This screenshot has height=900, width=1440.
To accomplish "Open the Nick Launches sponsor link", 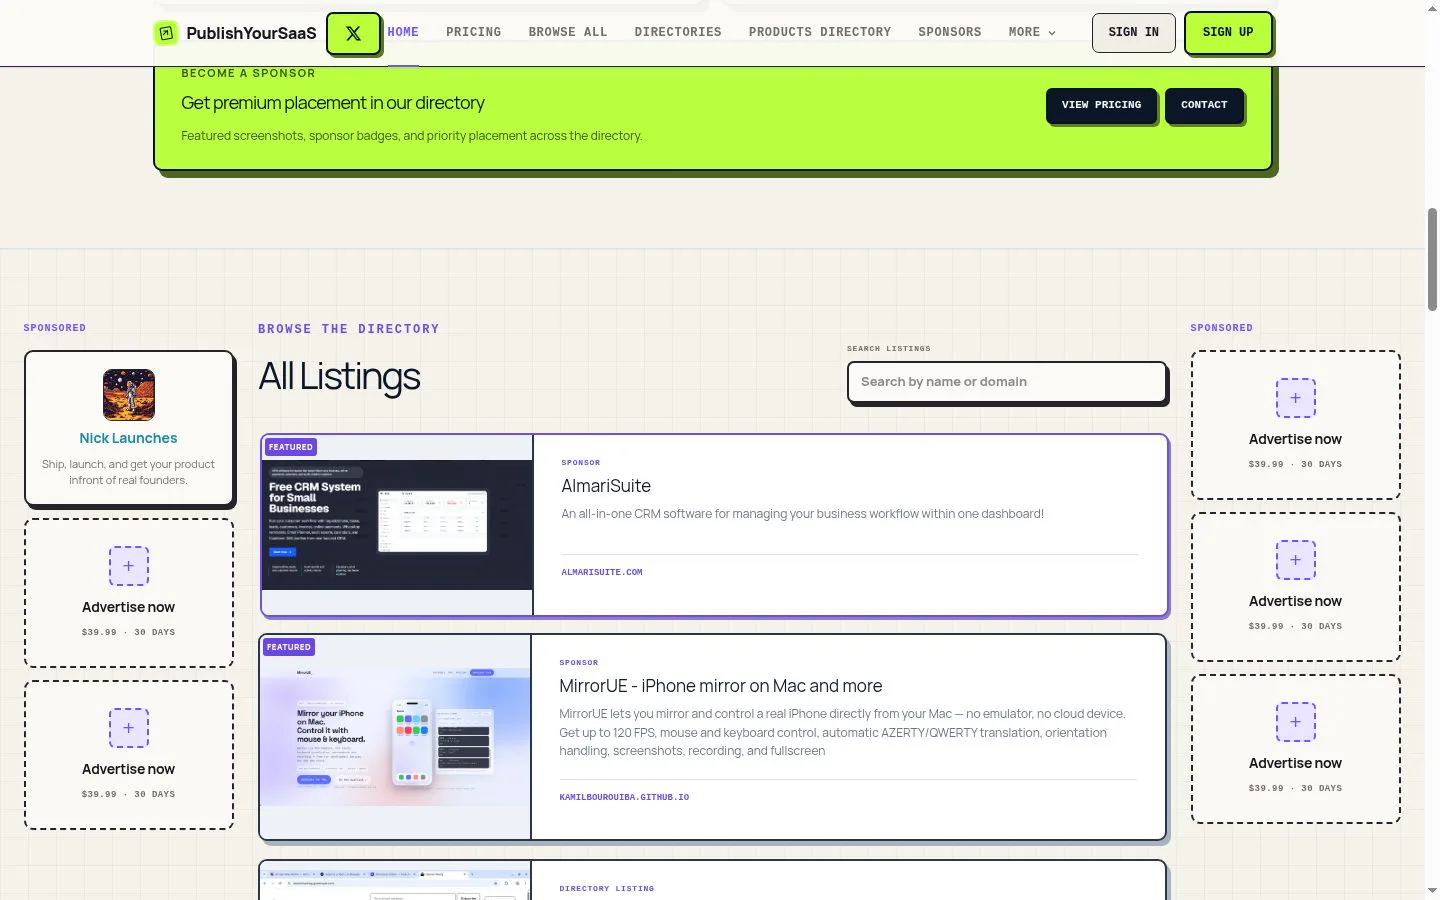I will point(128,438).
